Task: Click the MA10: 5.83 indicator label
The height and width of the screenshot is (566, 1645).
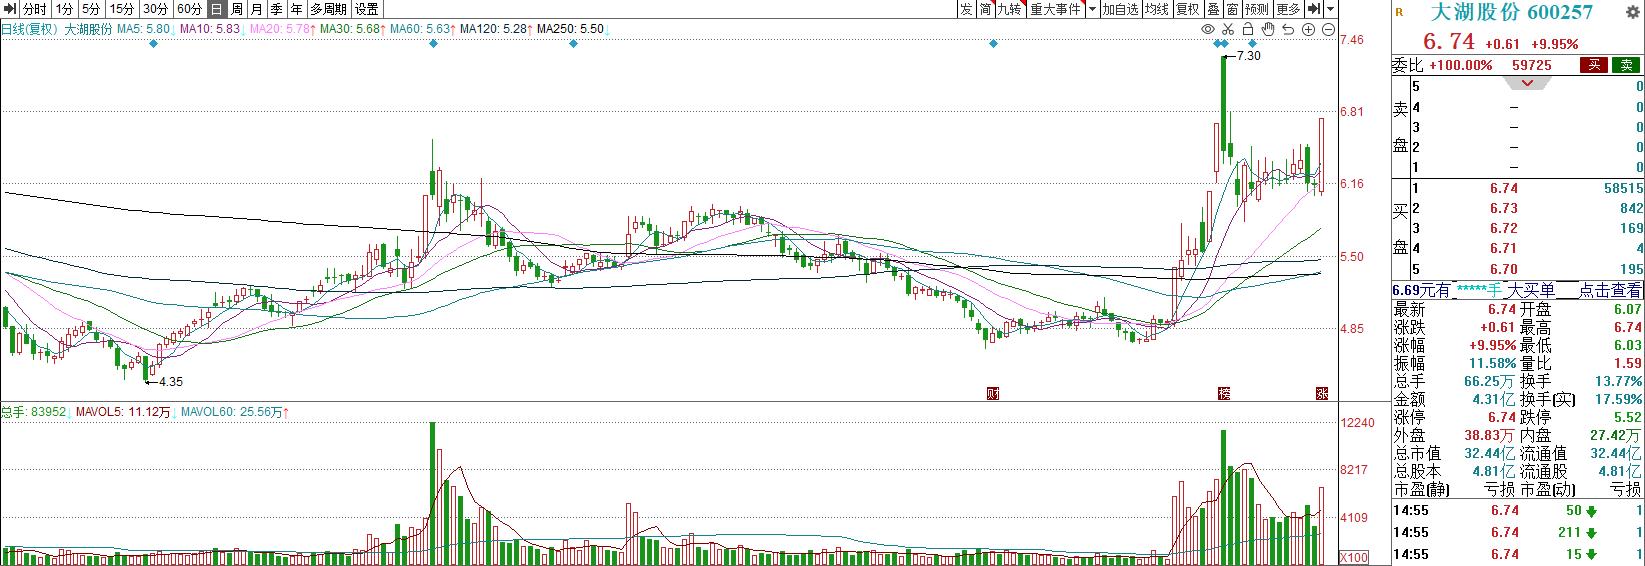Action: click(209, 29)
